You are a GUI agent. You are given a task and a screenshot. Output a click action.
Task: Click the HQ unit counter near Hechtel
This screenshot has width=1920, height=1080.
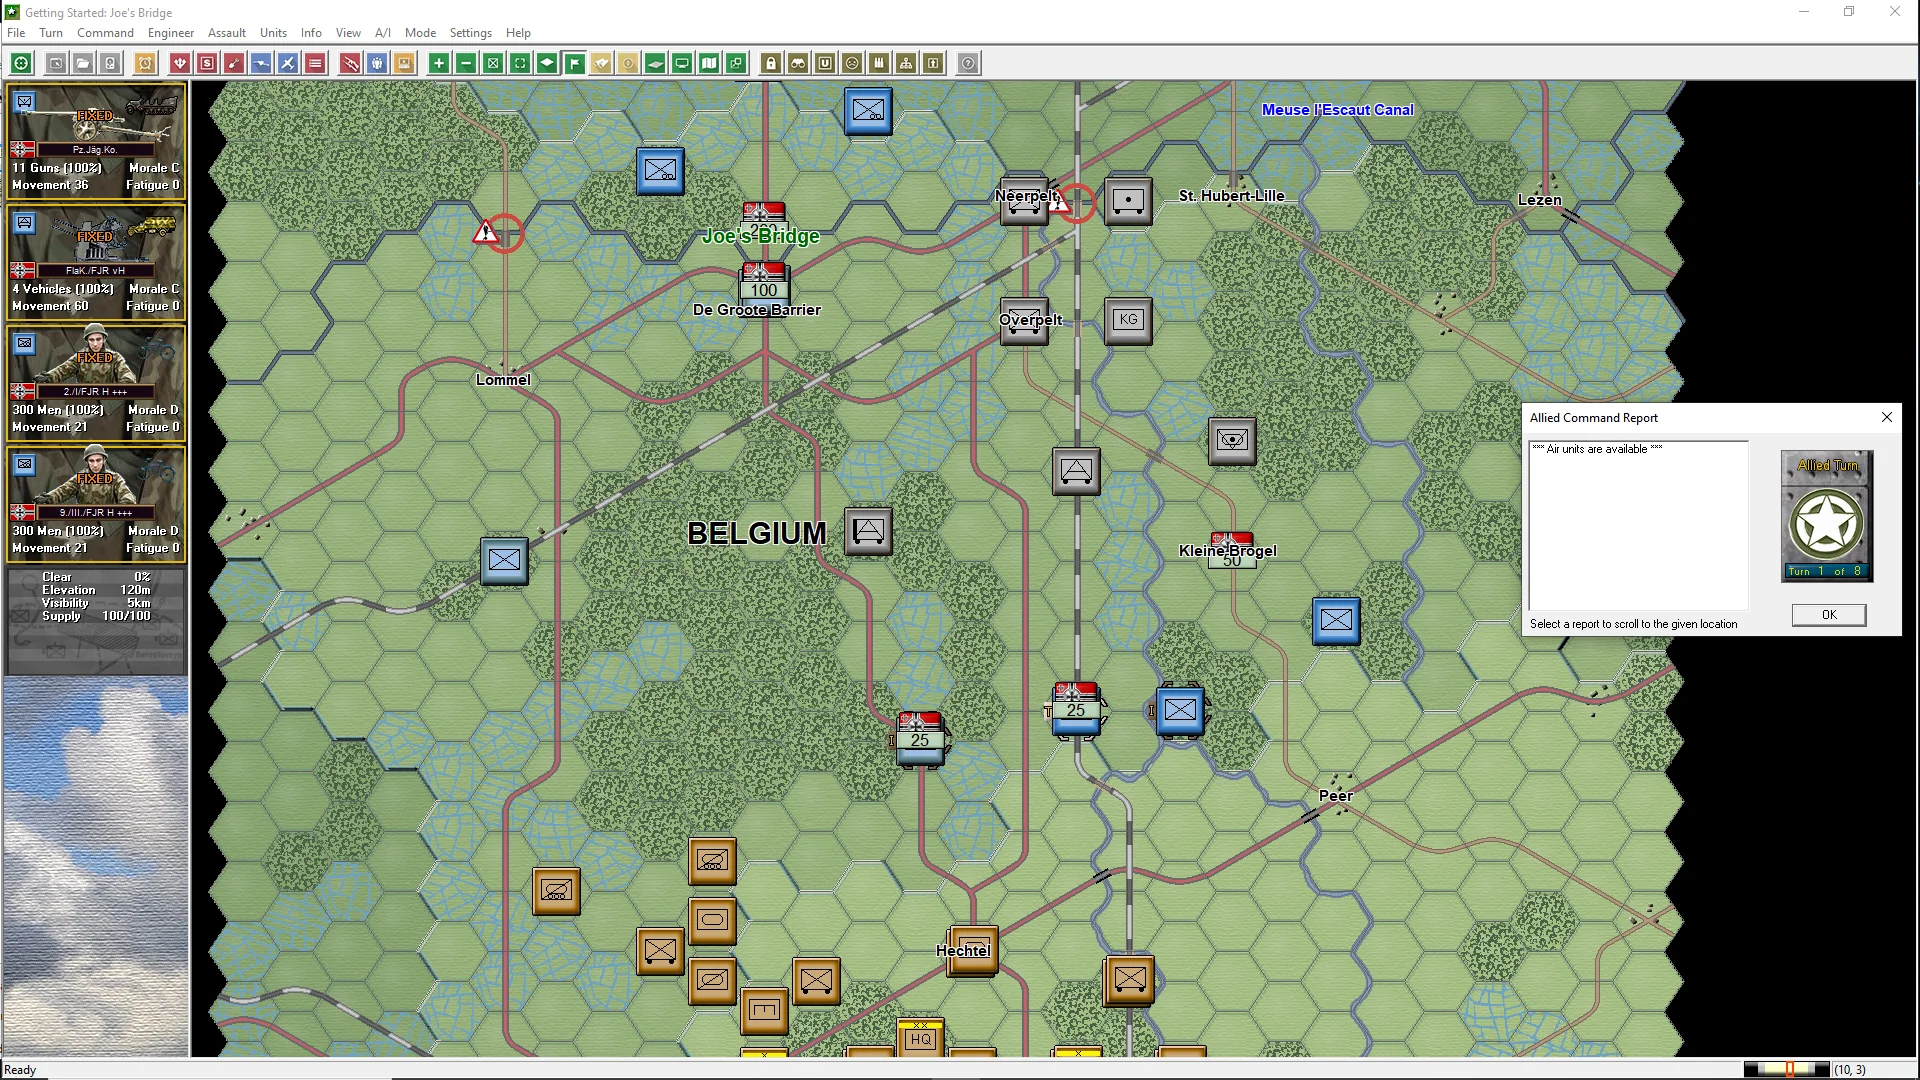click(920, 1038)
